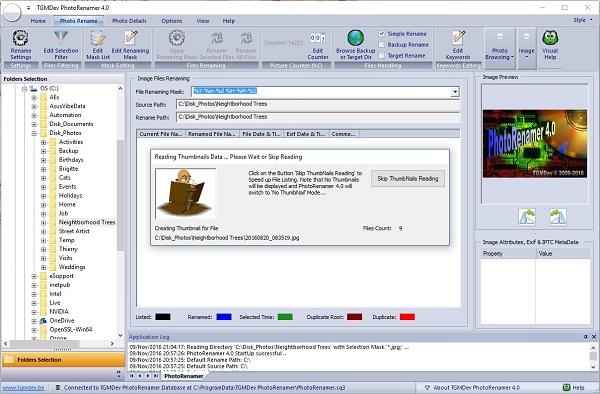Open File Renaming Mask dropdown arrow

click(455, 91)
